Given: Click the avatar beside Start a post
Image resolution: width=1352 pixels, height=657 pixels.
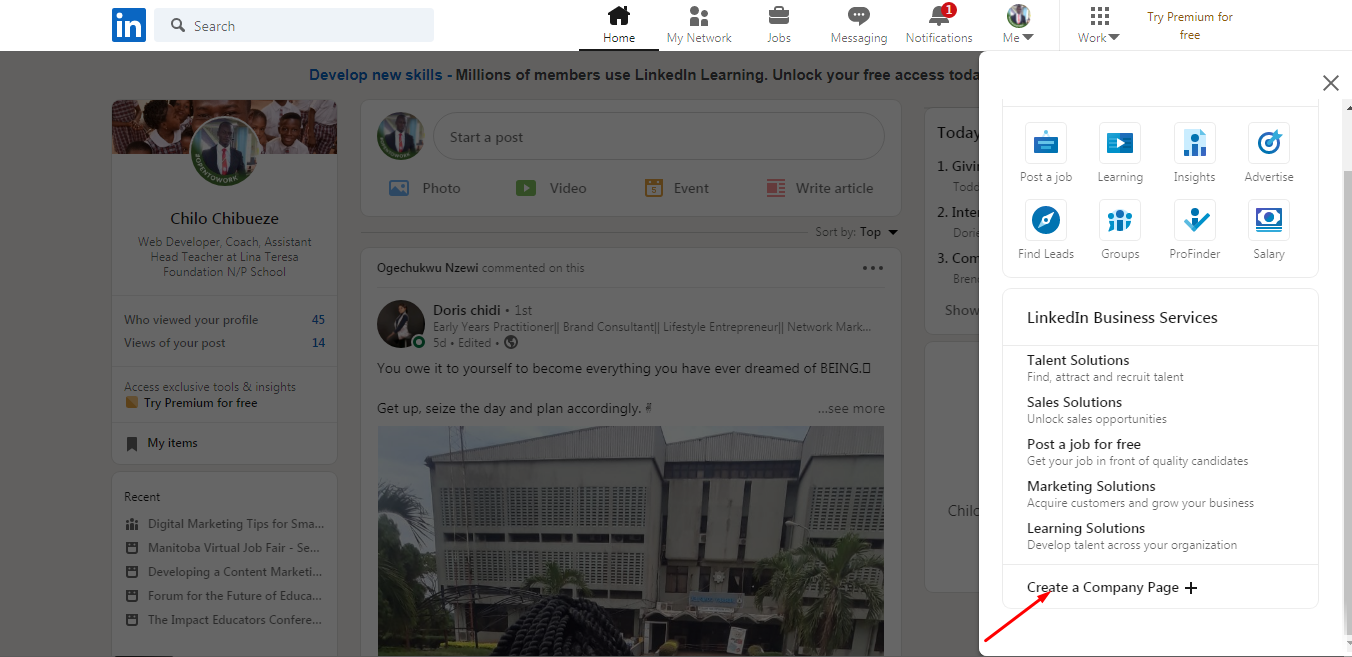Looking at the screenshot, I should [401, 137].
